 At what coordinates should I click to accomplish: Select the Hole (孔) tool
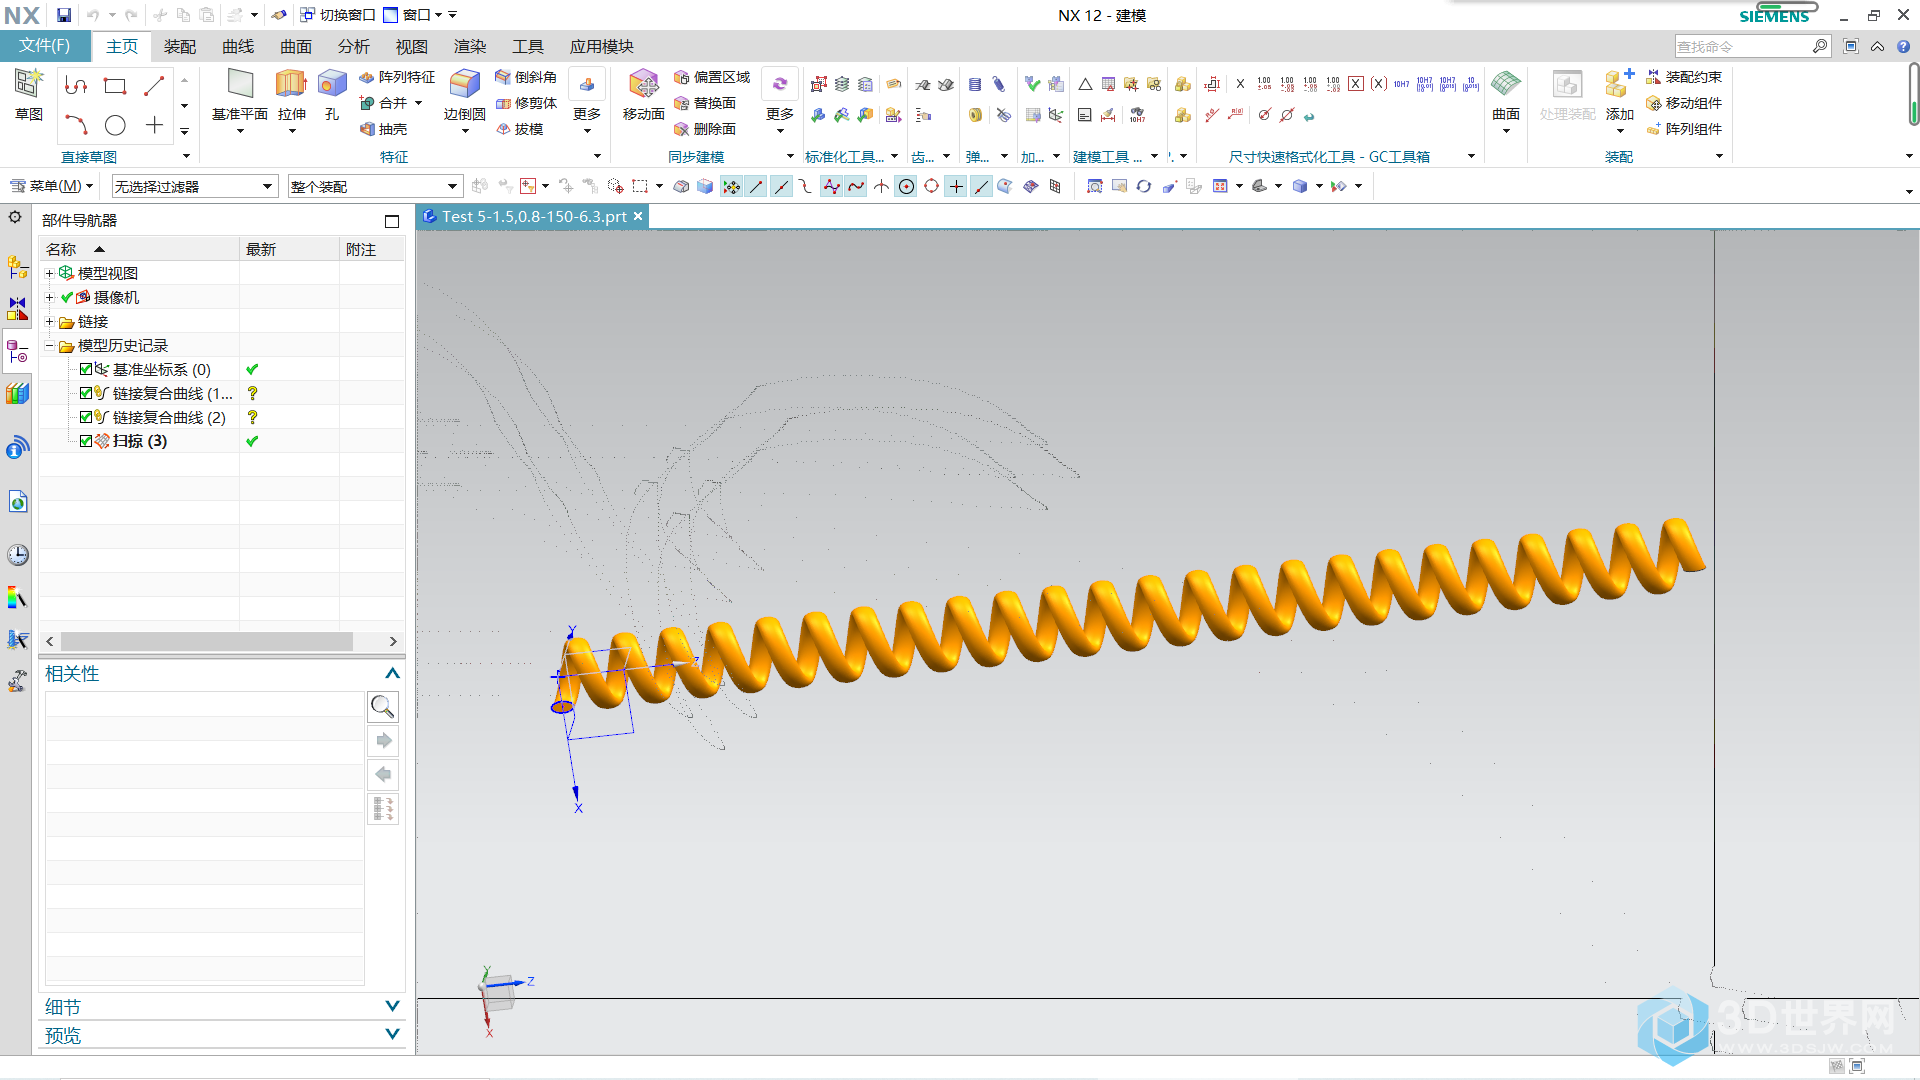point(332,95)
